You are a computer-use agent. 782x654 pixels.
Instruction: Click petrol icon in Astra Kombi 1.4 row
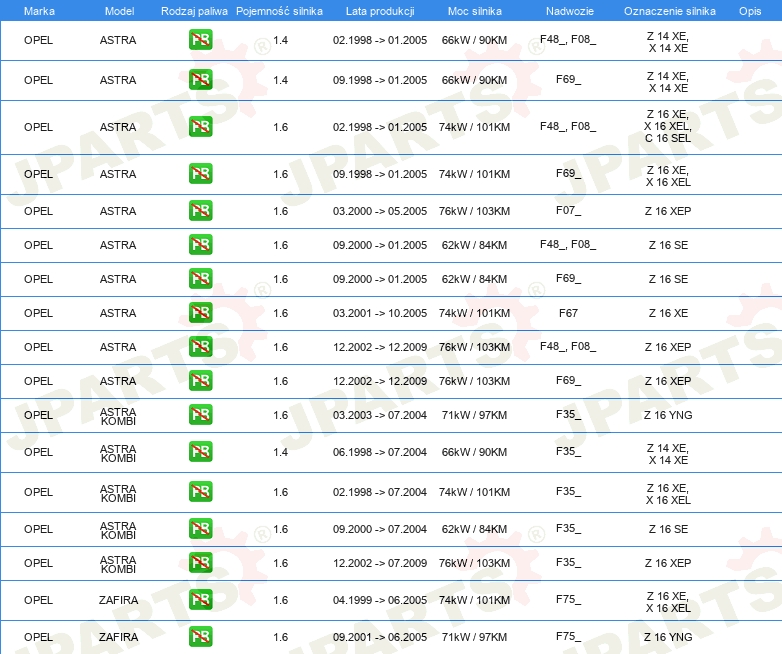click(x=200, y=451)
